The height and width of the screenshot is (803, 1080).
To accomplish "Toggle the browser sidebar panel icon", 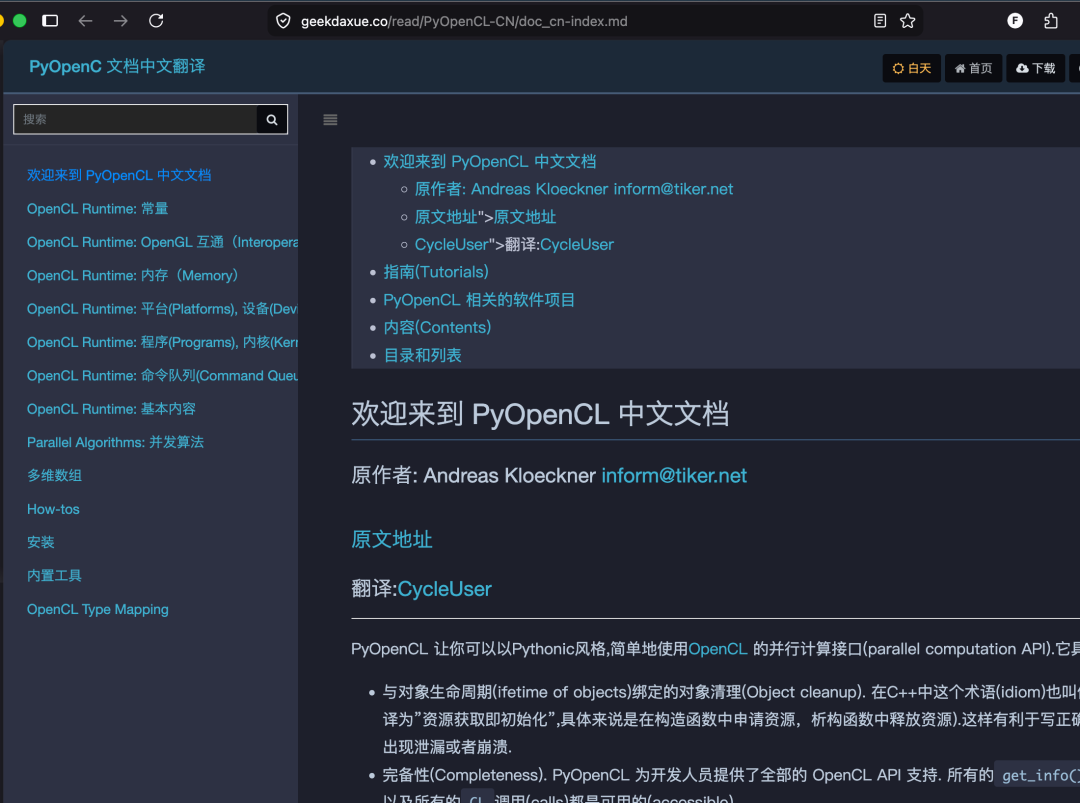I will coord(50,21).
